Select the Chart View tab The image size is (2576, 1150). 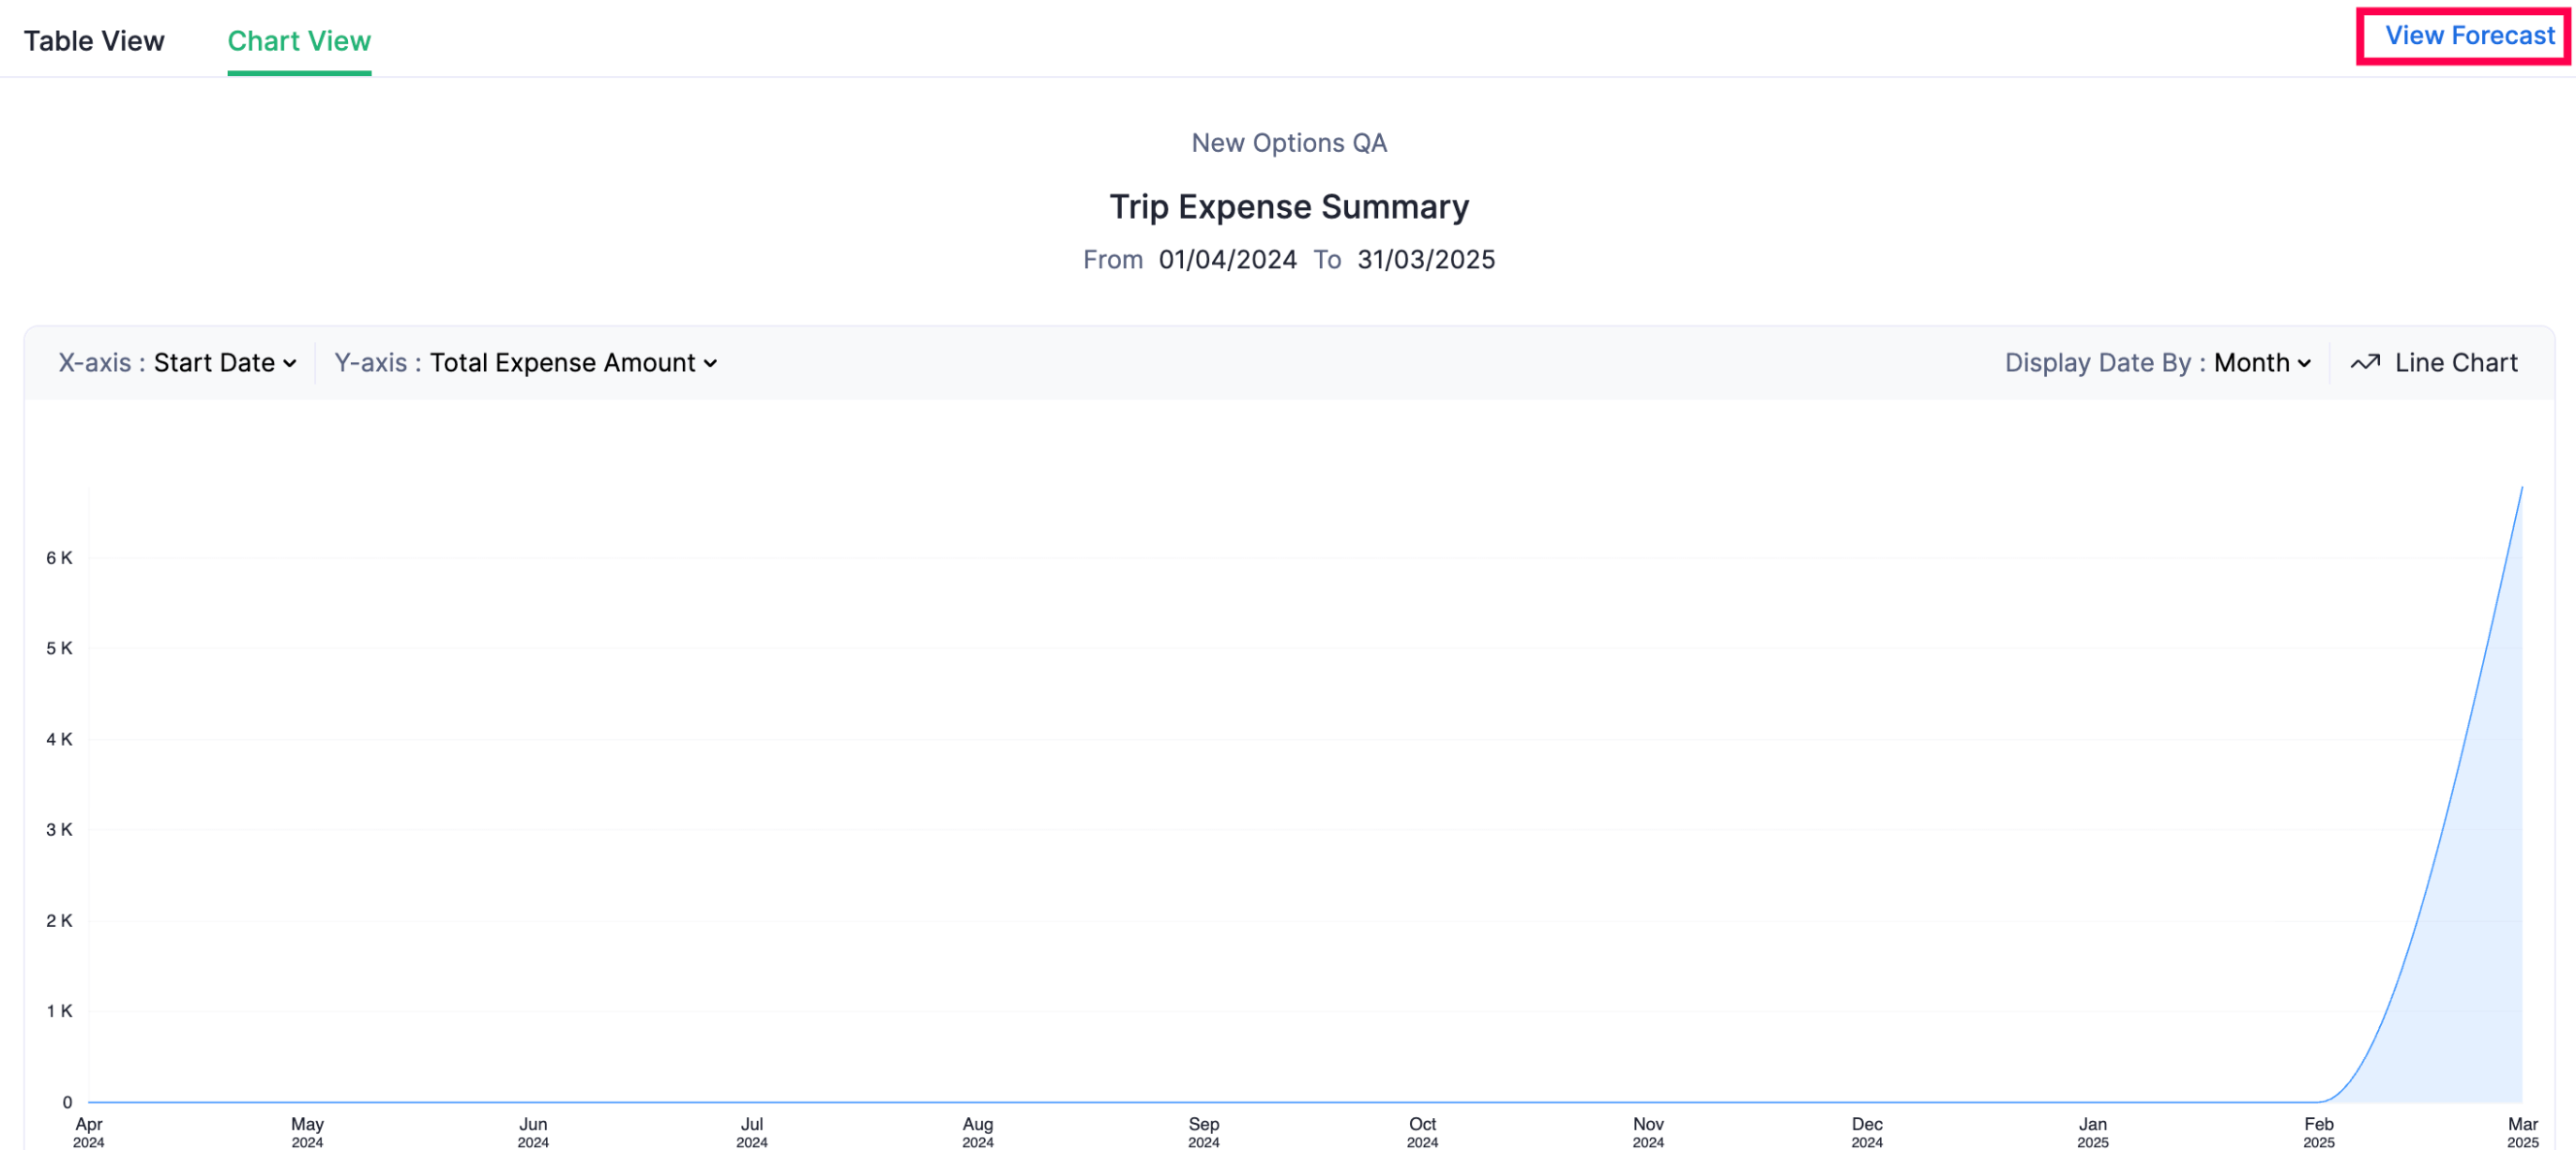[299, 41]
